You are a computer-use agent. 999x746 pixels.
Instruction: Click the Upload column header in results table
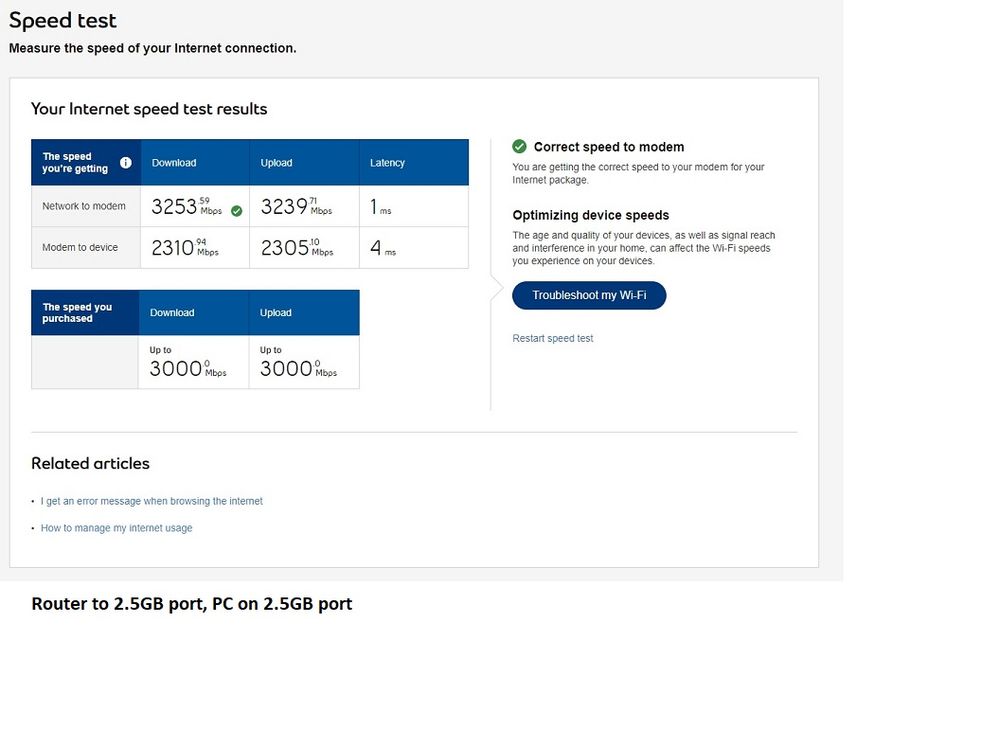coord(276,162)
